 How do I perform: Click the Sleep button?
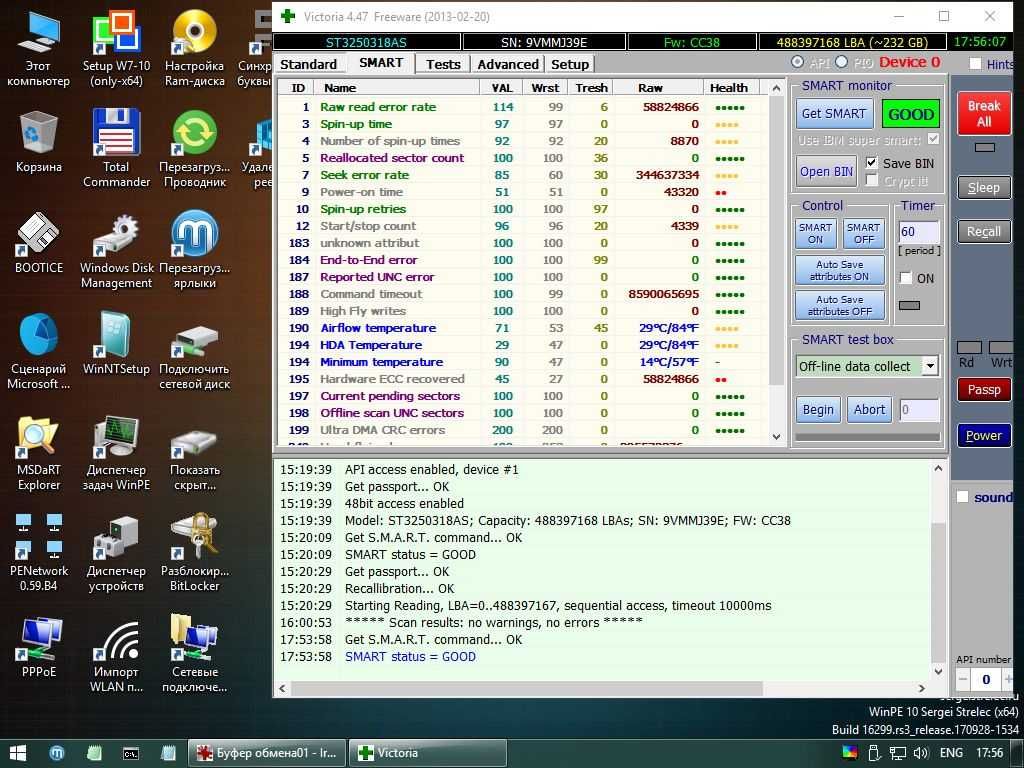pos(984,188)
